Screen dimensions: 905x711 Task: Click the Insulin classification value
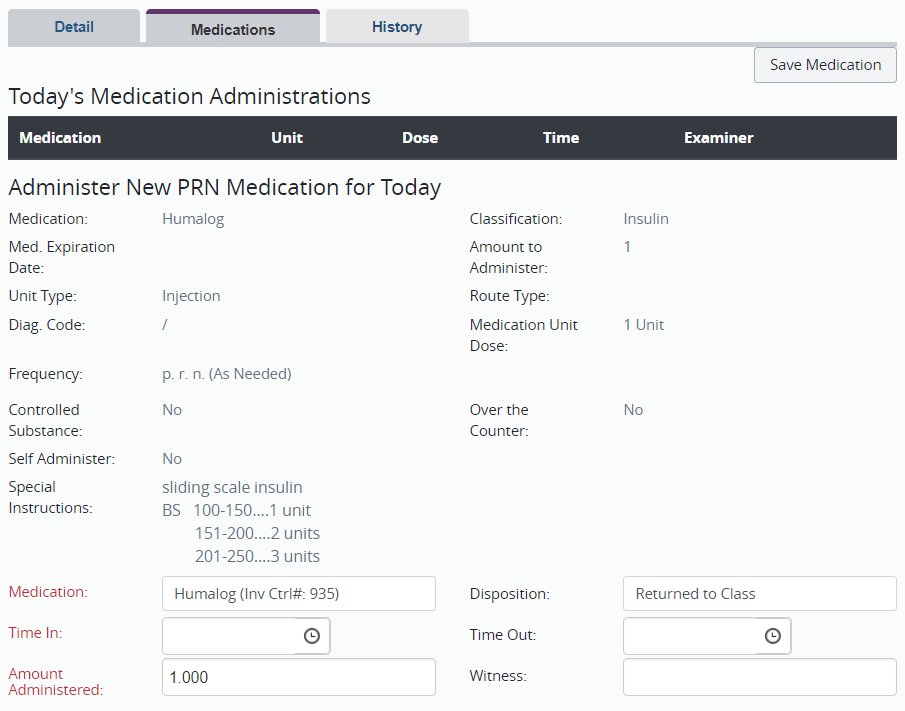(646, 219)
